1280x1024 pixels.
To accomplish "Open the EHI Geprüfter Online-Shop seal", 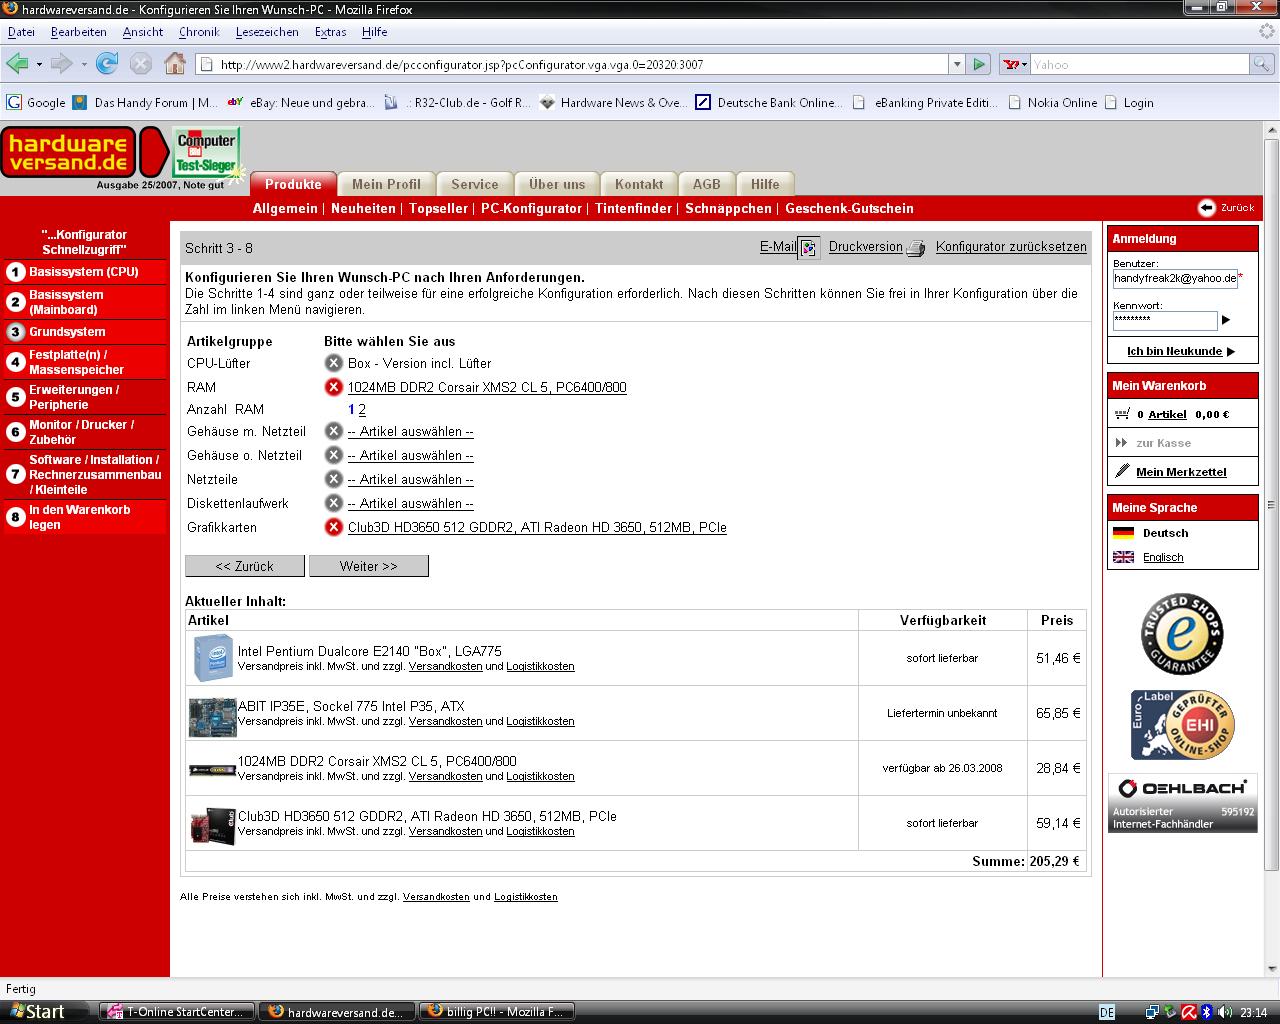I will (1182, 725).
